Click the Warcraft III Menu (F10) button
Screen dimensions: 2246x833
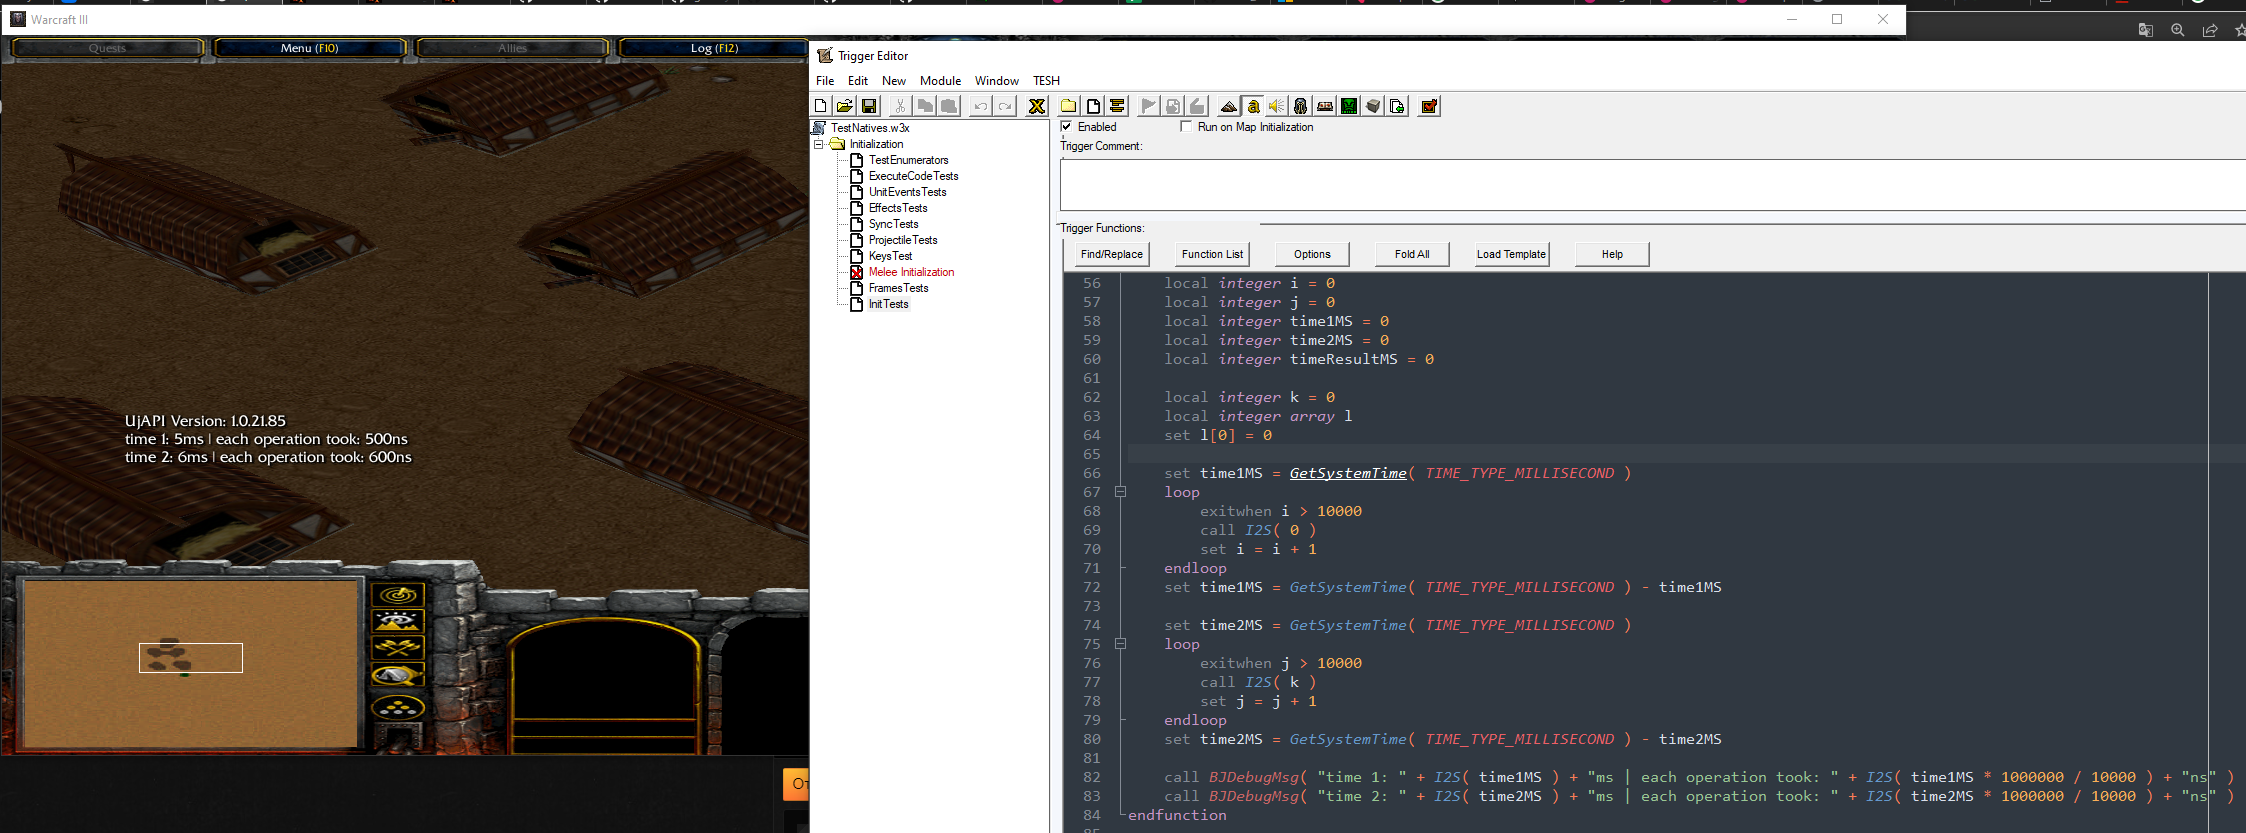coord(310,48)
